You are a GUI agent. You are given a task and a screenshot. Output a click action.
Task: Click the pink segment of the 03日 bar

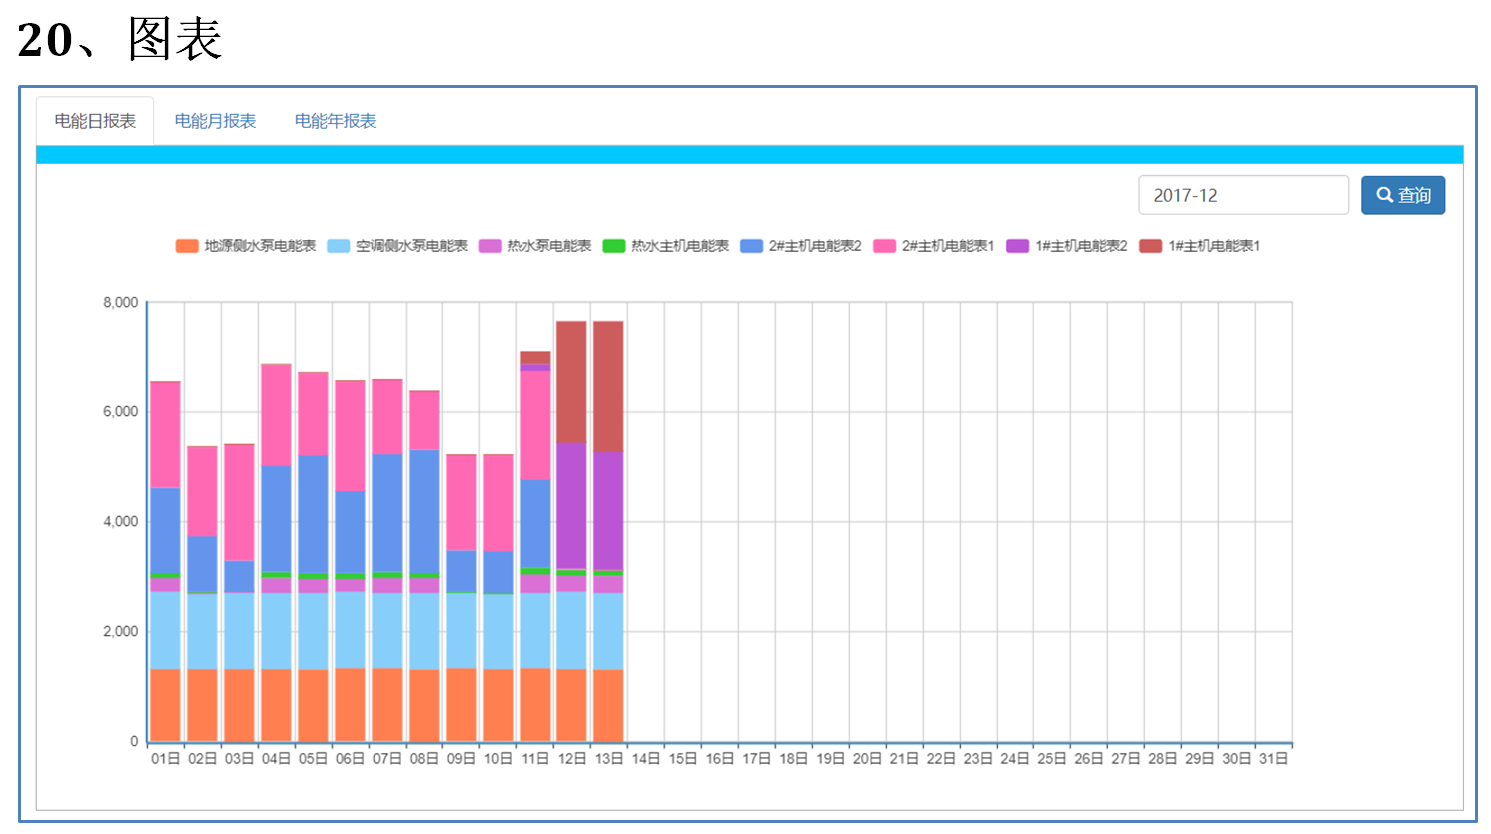point(239,503)
